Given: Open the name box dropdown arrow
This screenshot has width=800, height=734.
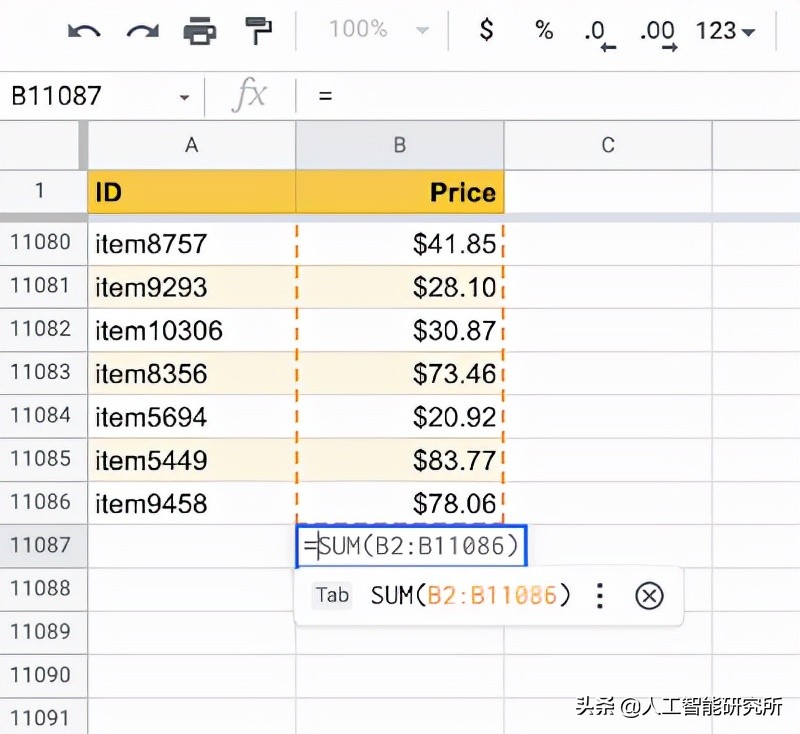Looking at the screenshot, I should (183, 95).
